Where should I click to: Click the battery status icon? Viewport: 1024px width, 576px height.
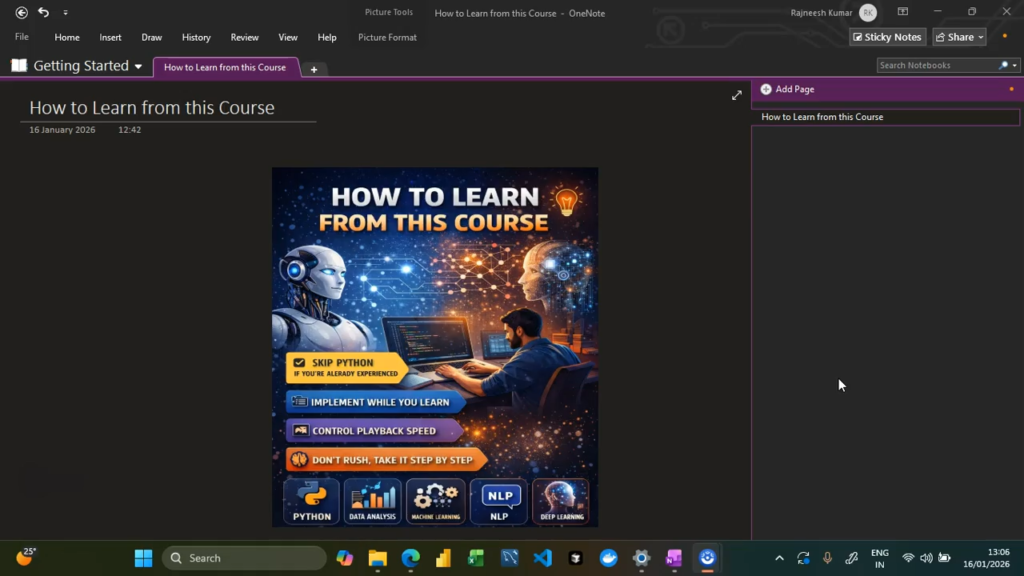pos(944,558)
